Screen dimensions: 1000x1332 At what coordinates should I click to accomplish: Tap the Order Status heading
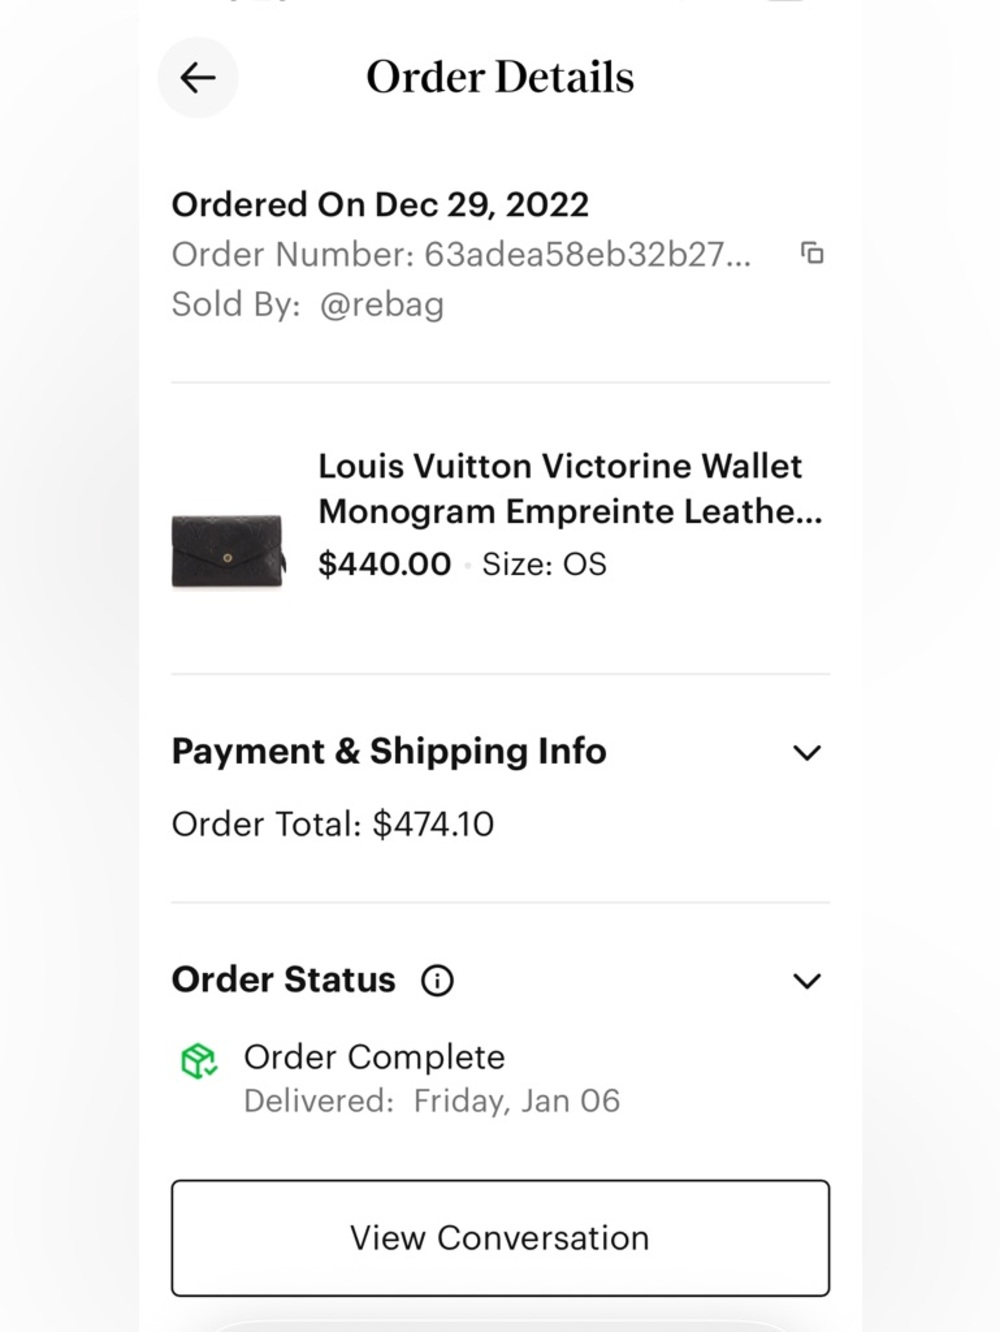[284, 979]
